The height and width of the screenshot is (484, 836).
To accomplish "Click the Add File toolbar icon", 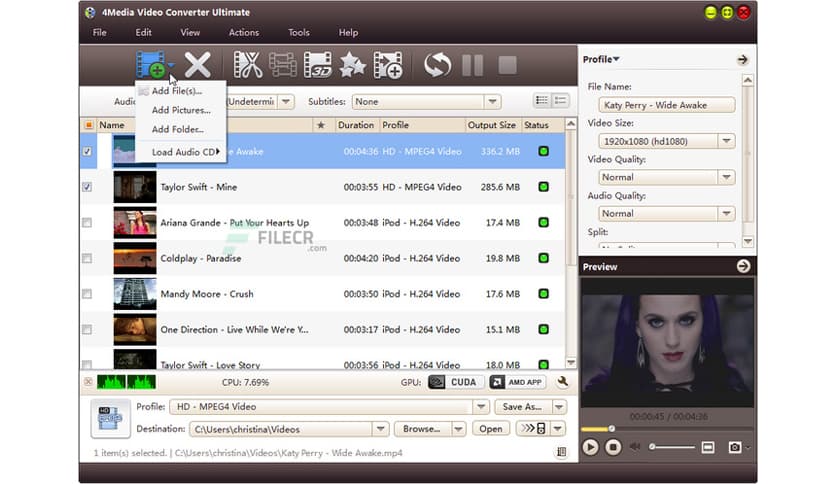I will click(151, 64).
